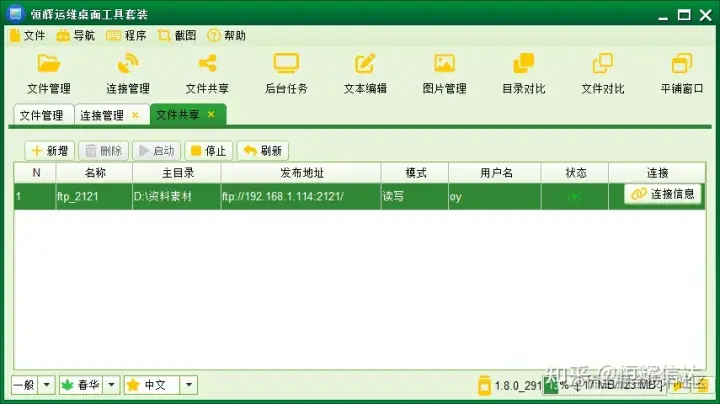Expand the 春华 theme dropdown
The image size is (720, 404).
[111, 385]
